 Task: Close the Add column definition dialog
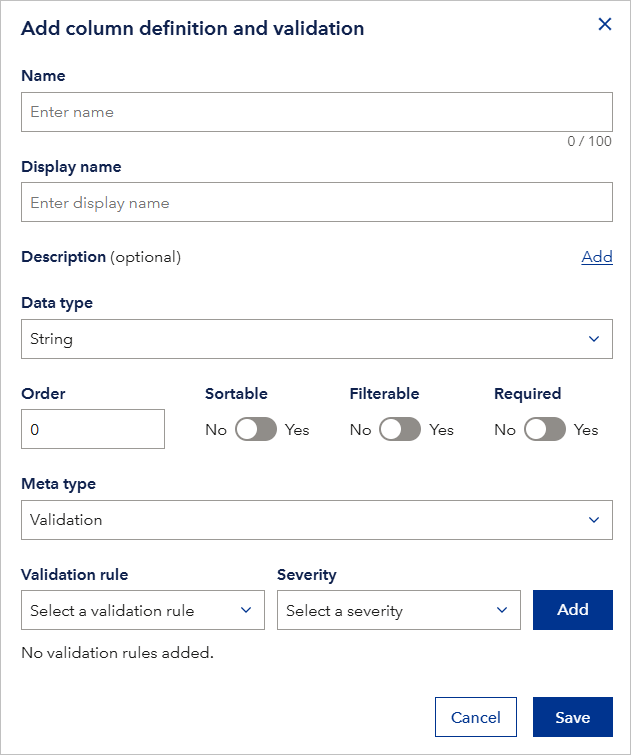tap(604, 25)
